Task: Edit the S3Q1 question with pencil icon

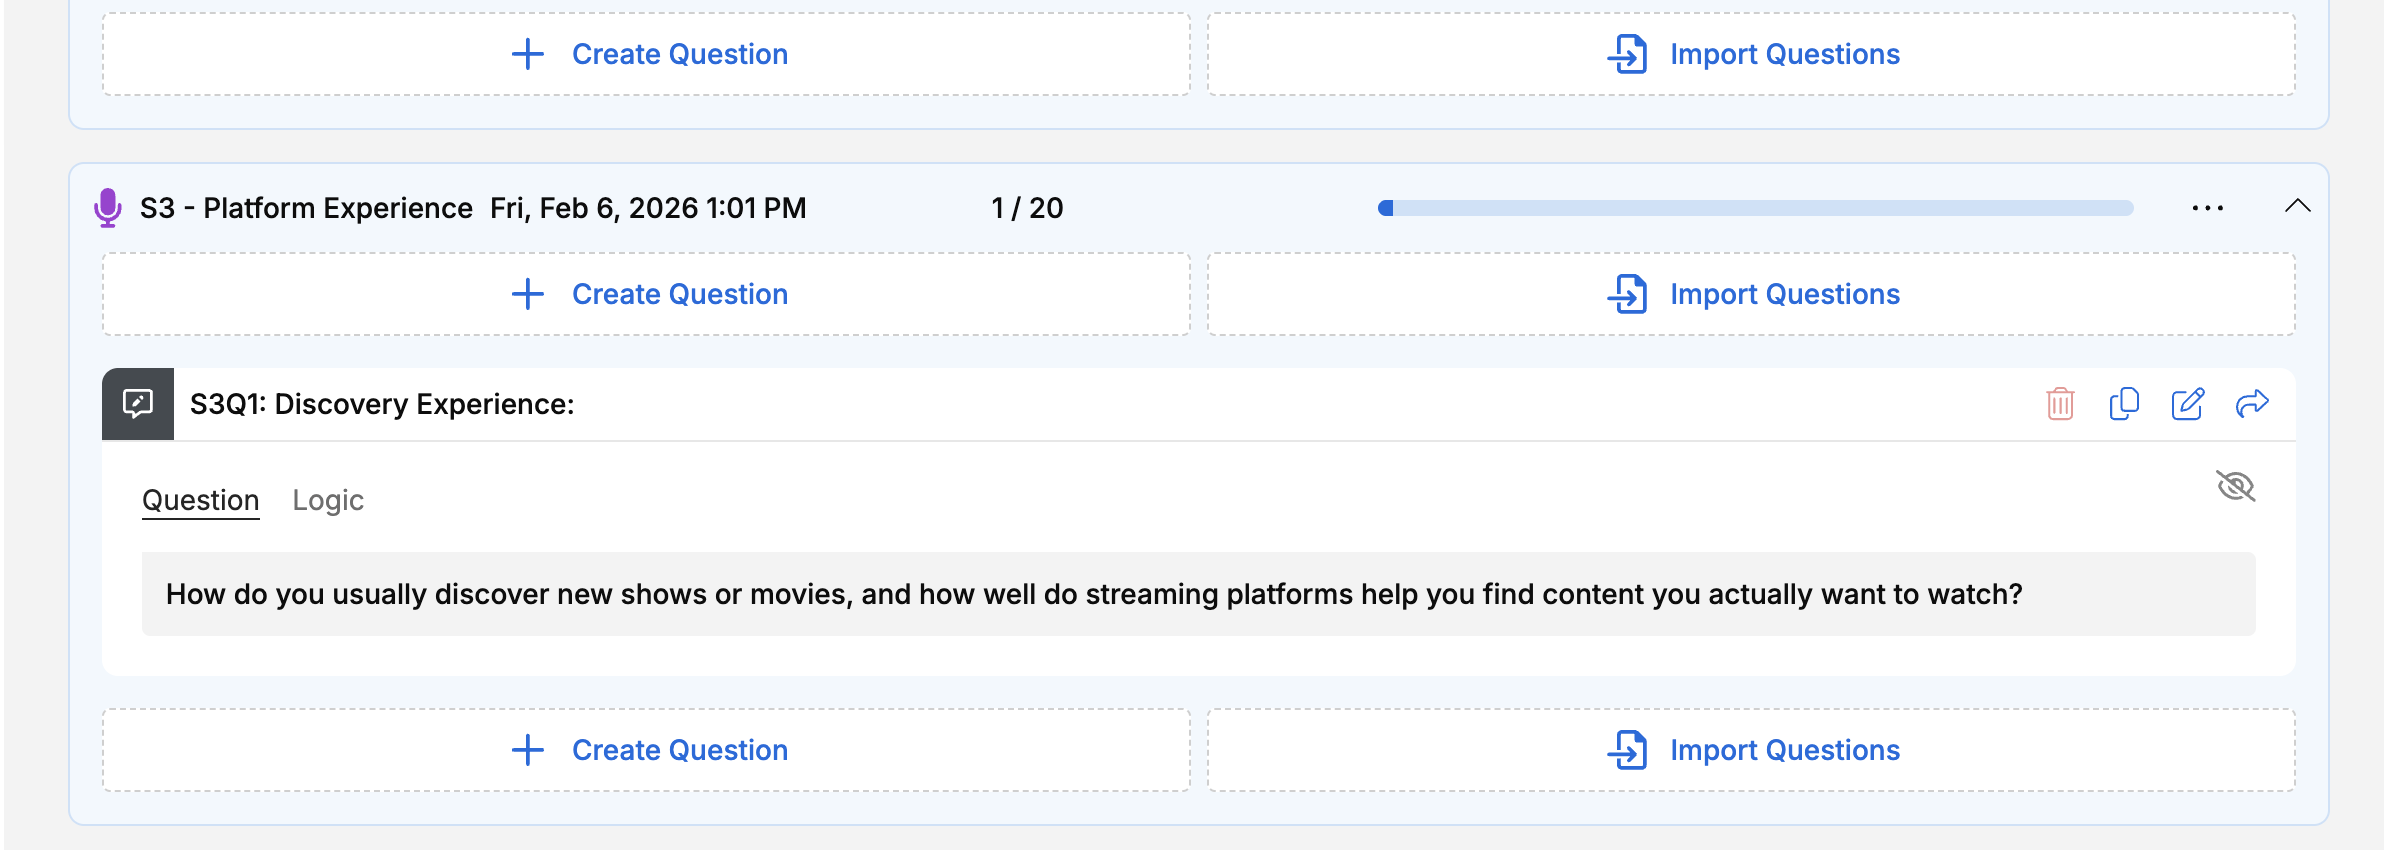Action: (x=2188, y=404)
